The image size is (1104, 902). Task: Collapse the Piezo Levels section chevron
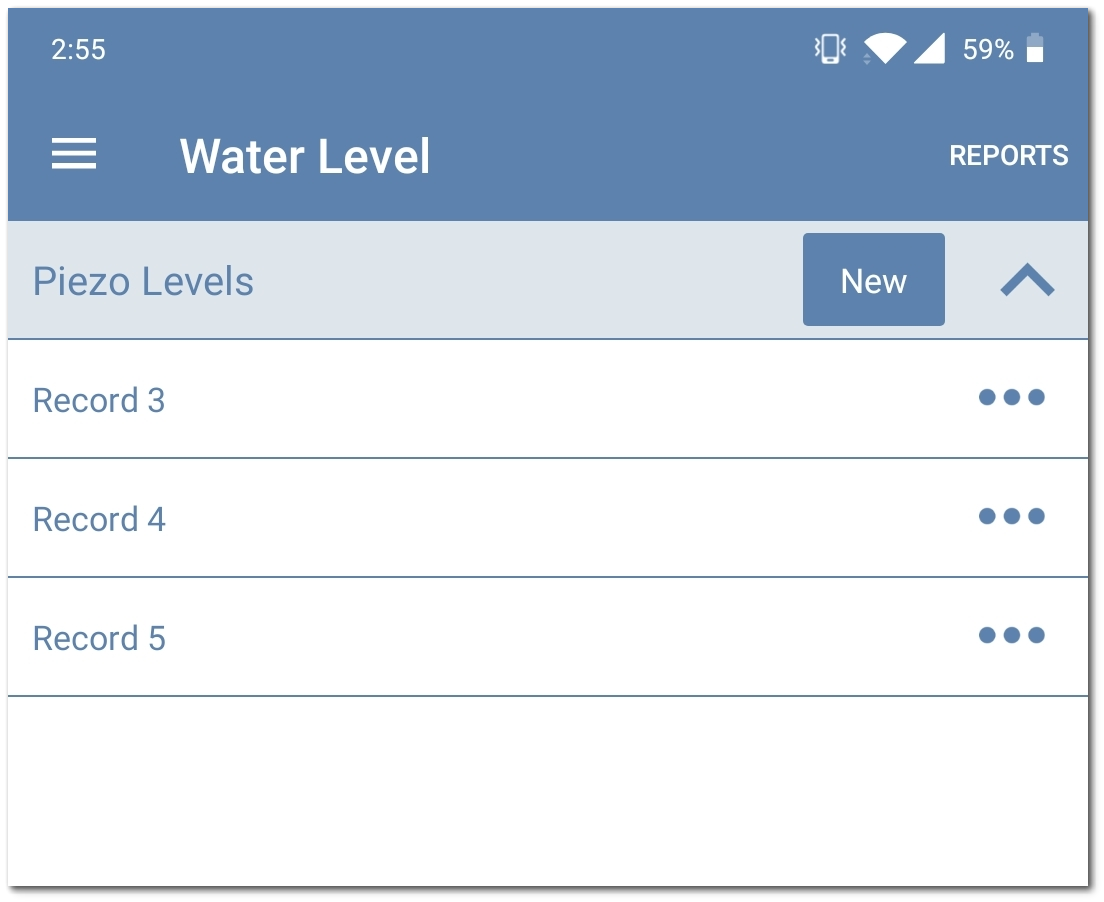point(1027,281)
